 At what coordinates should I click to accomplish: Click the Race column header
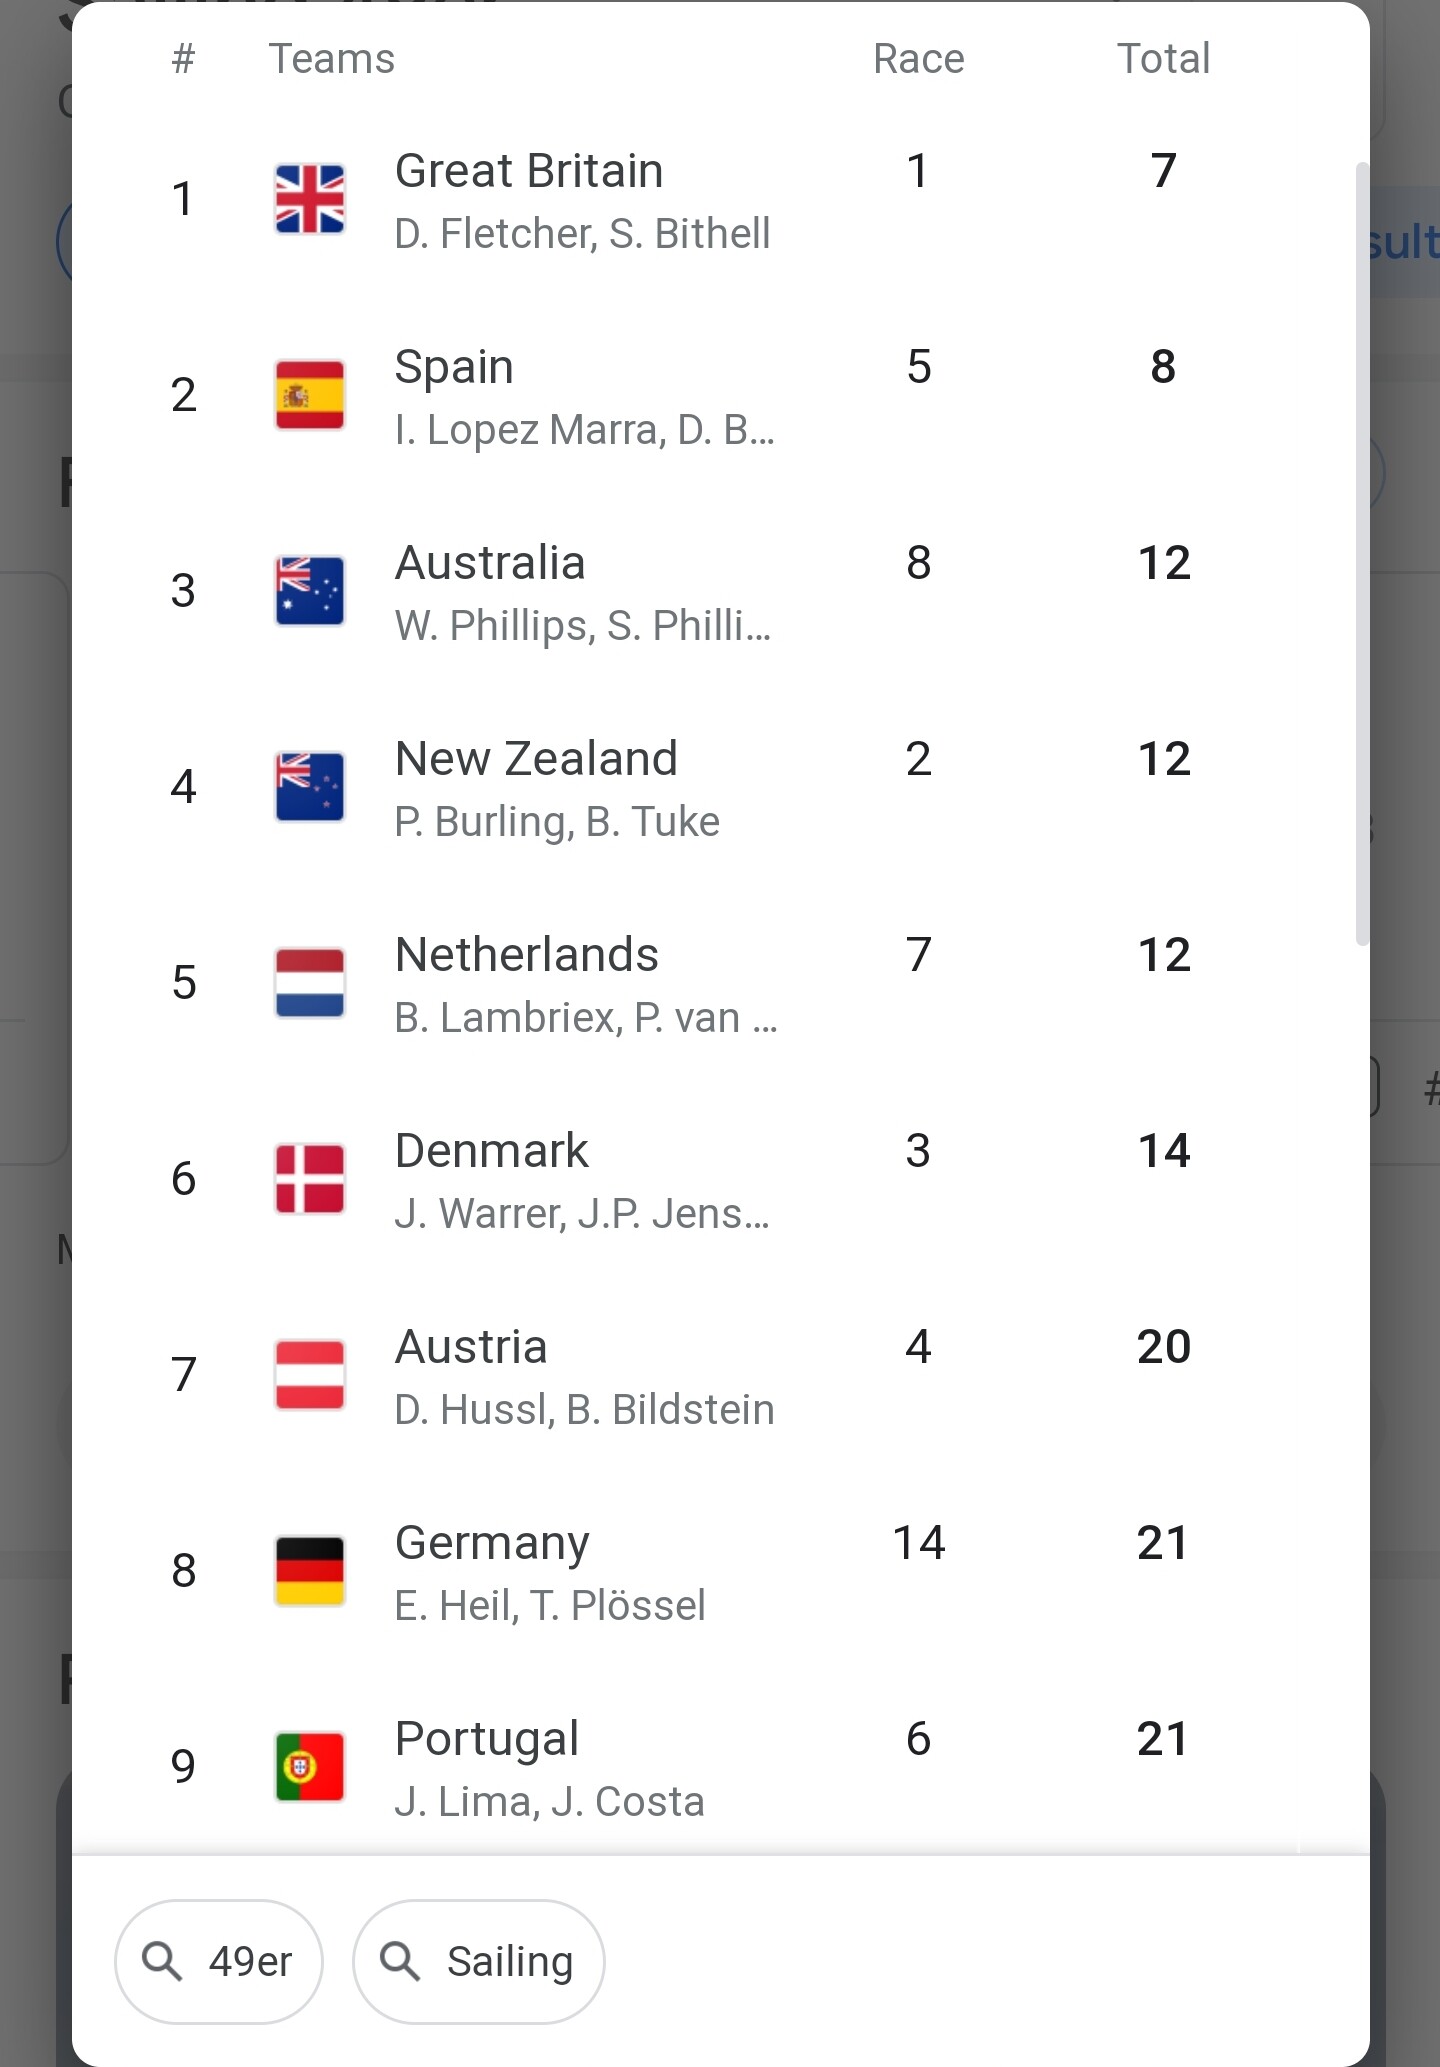(x=918, y=59)
